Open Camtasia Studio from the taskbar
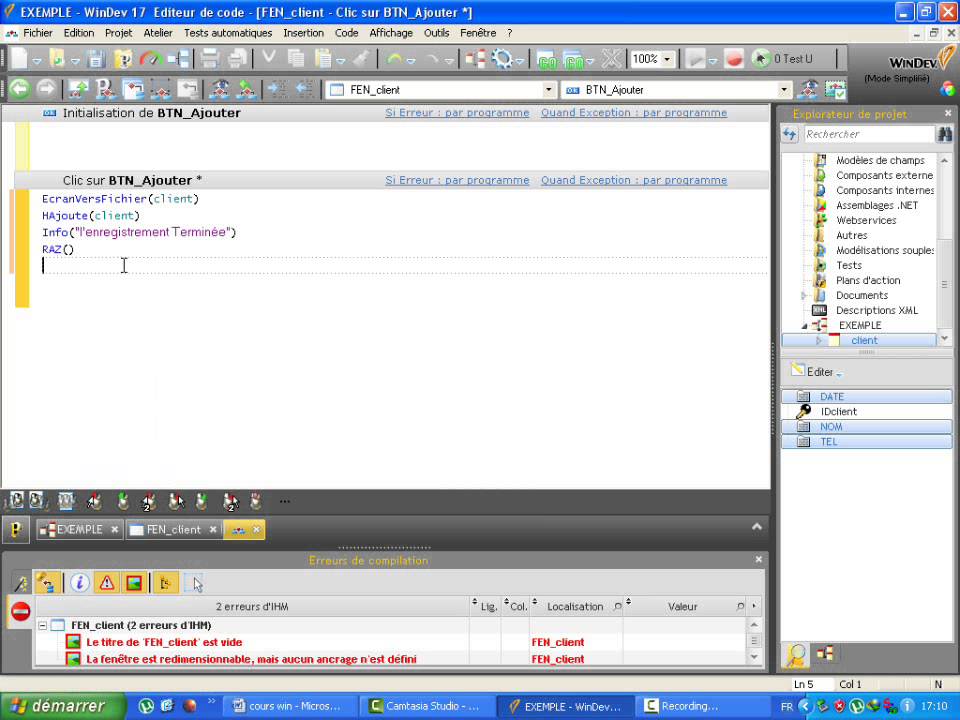 click(x=426, y=706)
